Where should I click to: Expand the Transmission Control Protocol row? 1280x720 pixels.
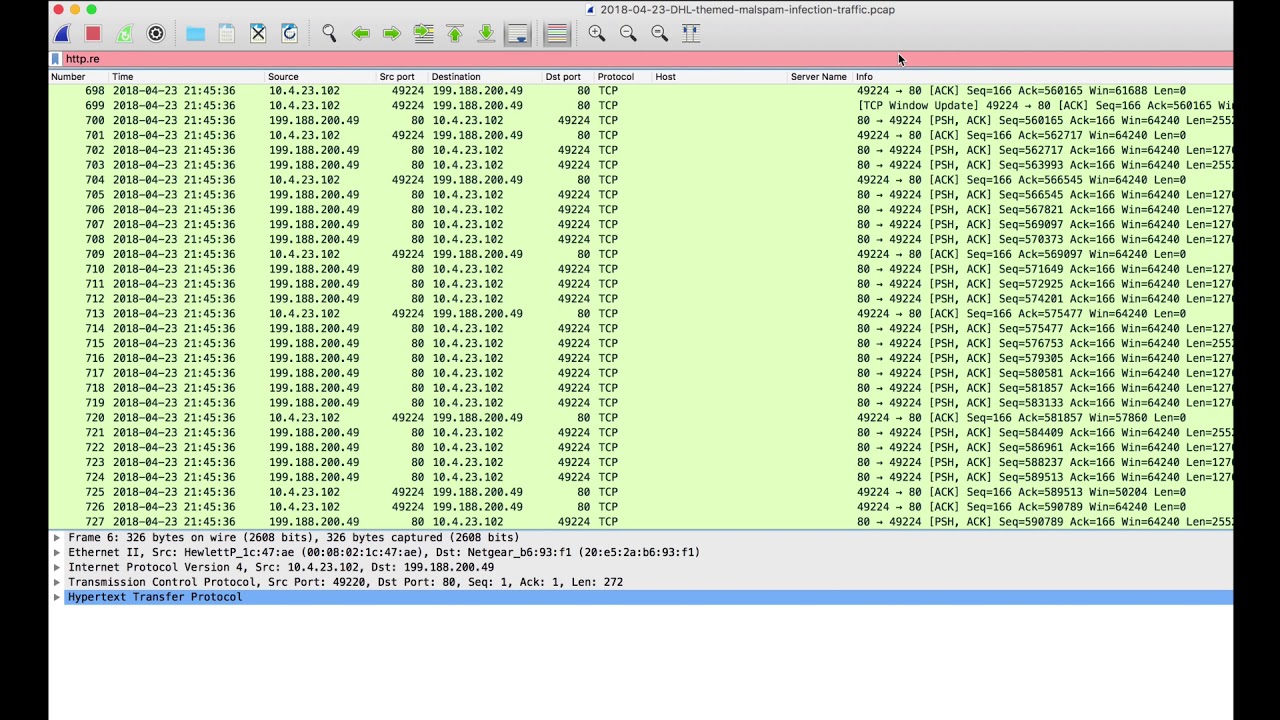point(57,582)
